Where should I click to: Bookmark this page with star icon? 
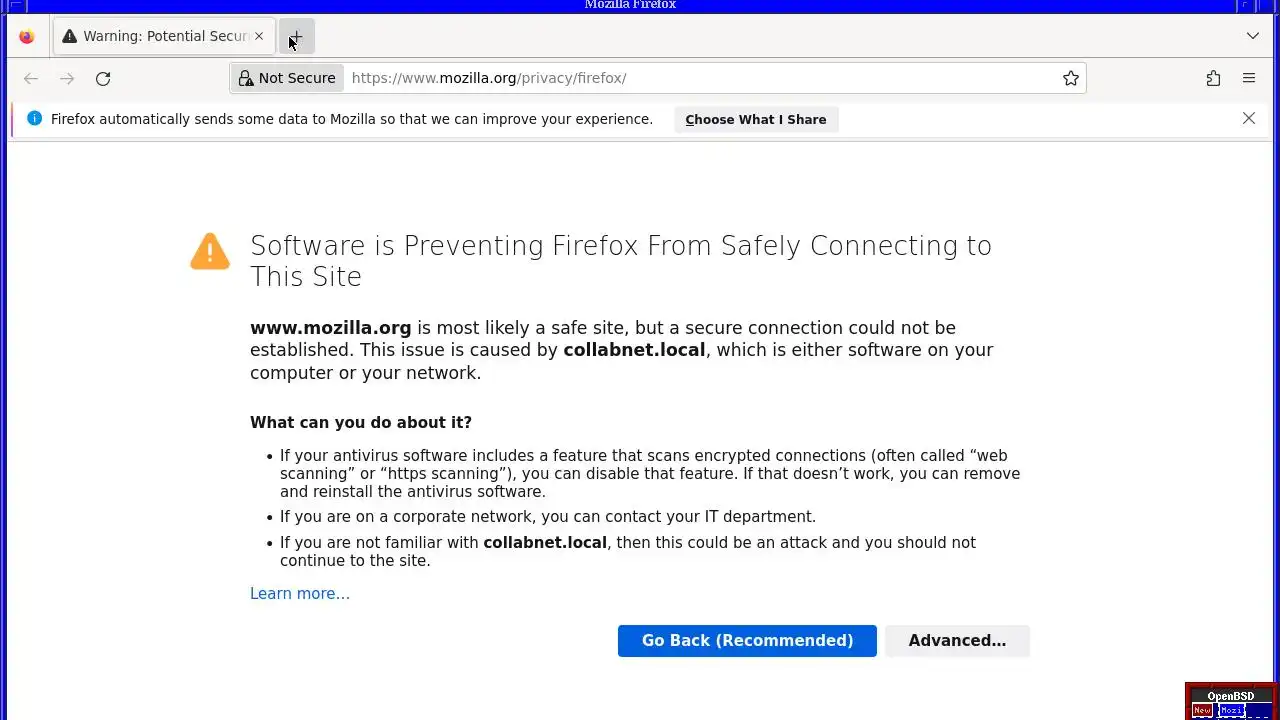(1070, 78)
